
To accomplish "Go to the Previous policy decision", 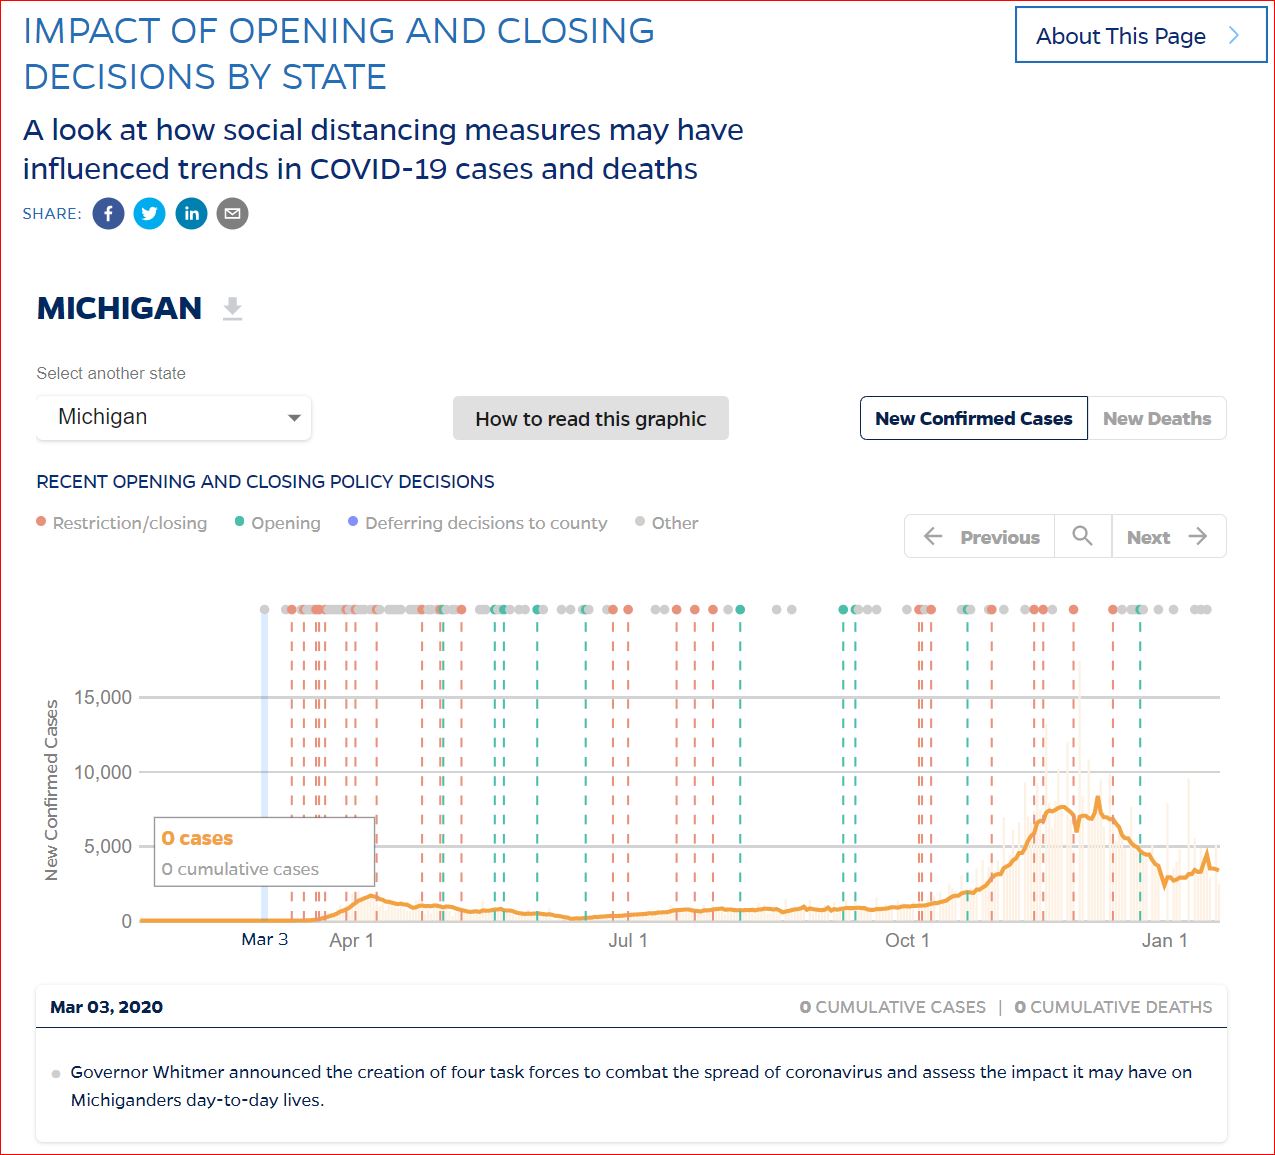I will pyautogui.click(x=980, y=536).
